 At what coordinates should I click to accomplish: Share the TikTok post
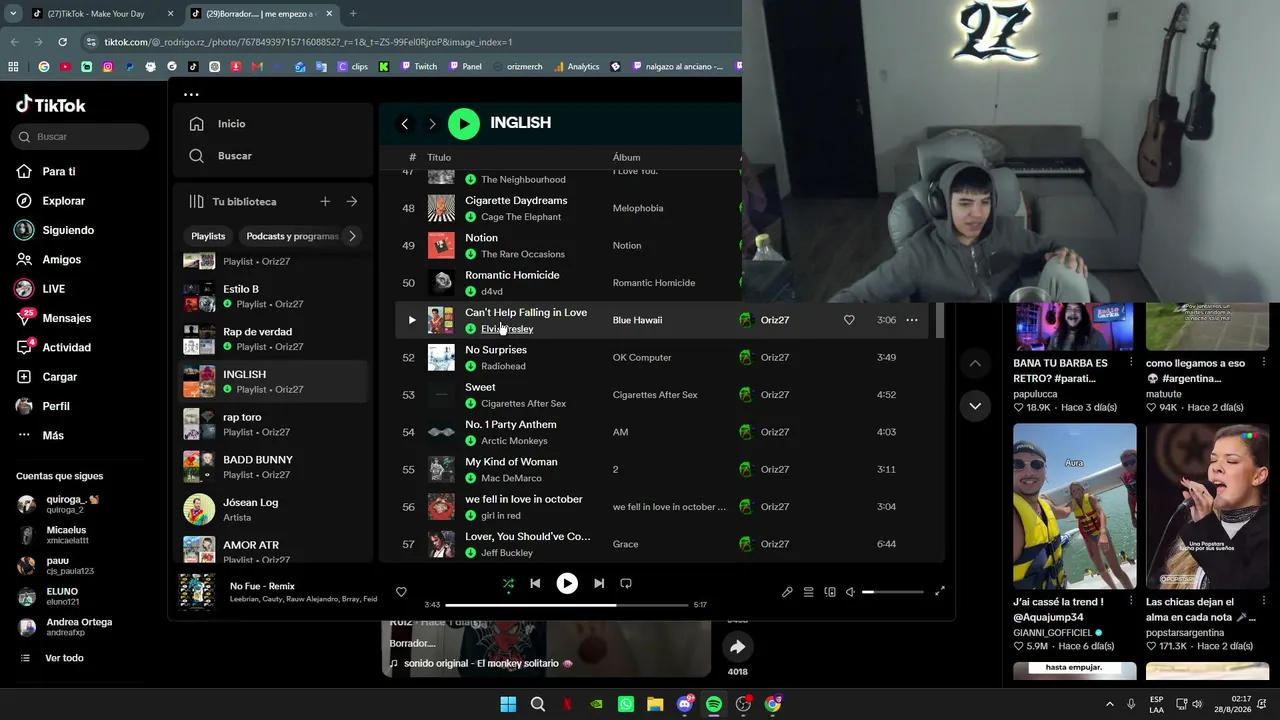737,647
